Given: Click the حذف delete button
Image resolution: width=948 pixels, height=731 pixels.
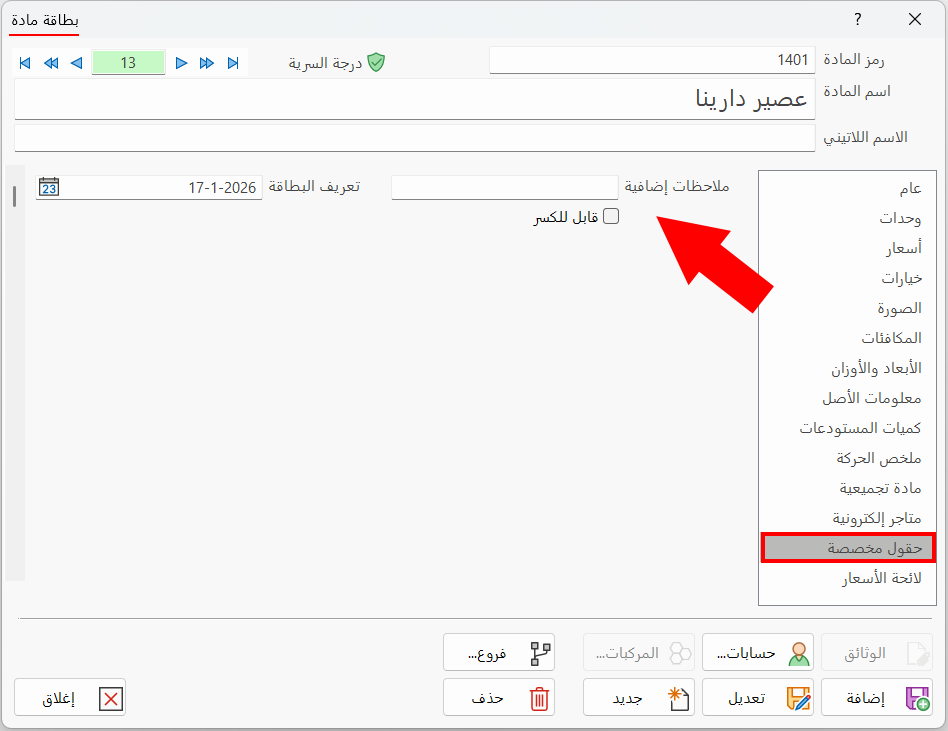Looking at the screenshot, I should pyautogui.click(x=499, y=697).
